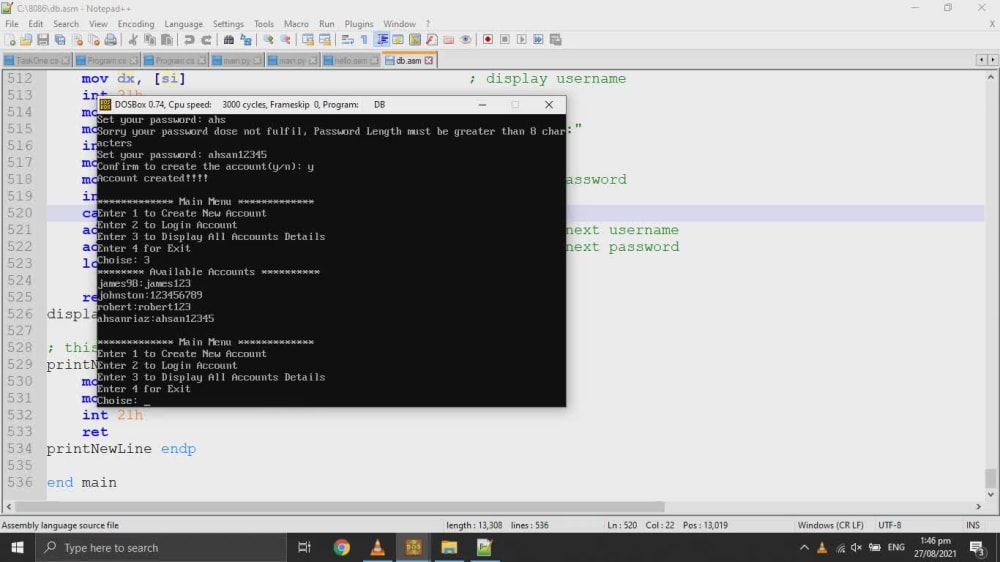Click the Close All toolbar icon
The width and height of the screenshot is (1000, 562).
pos(94,40)
